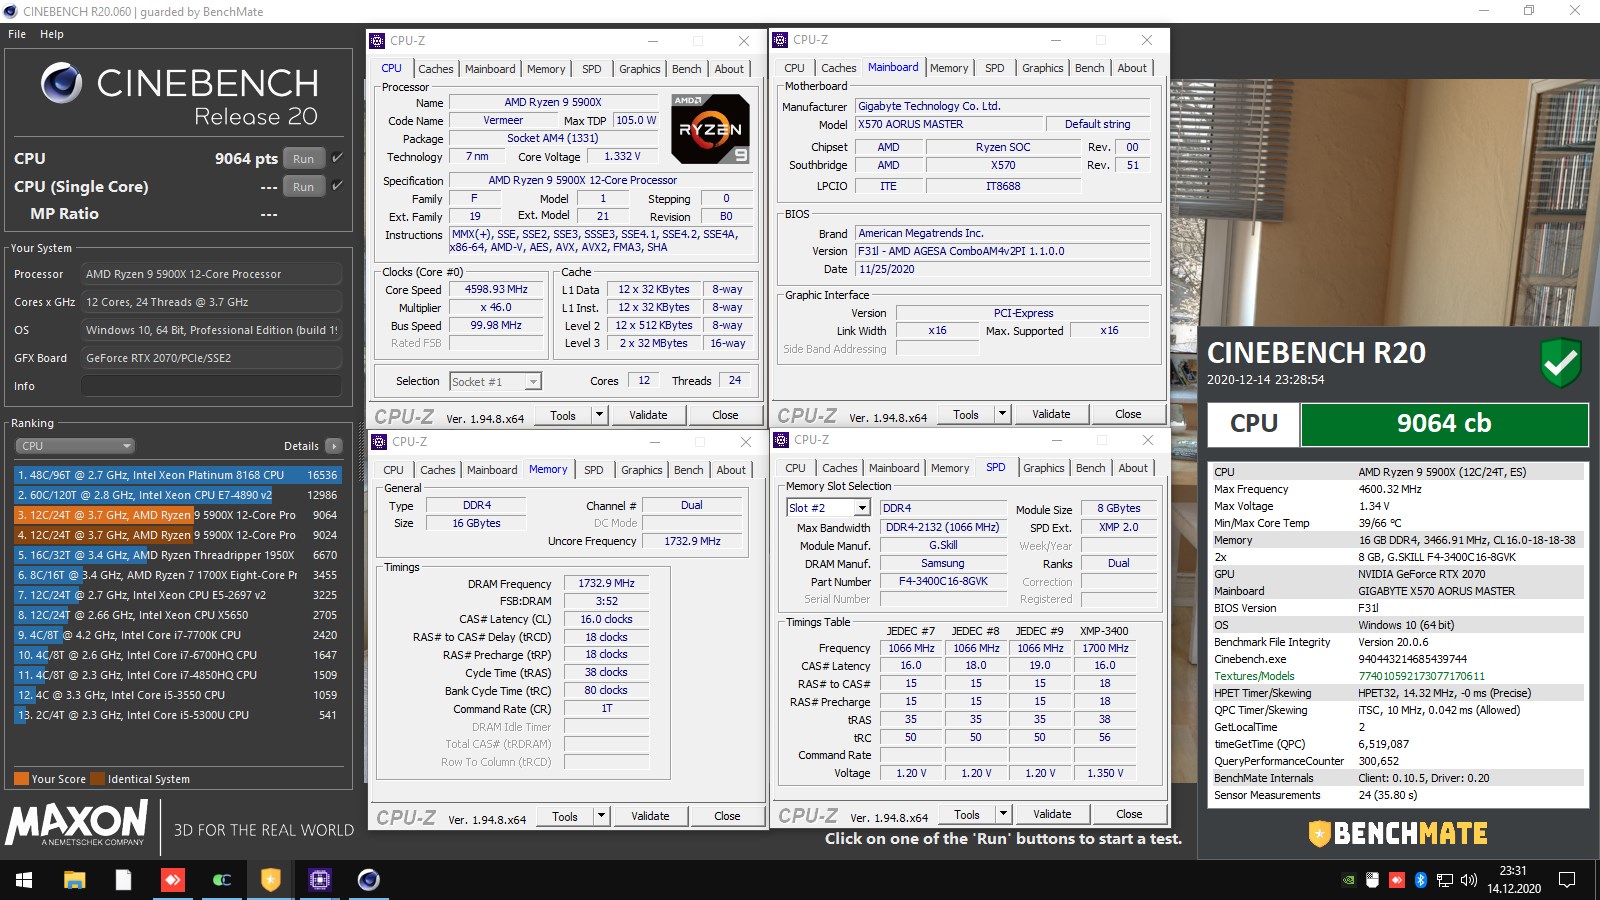Open the Windows Start menu

24,880
